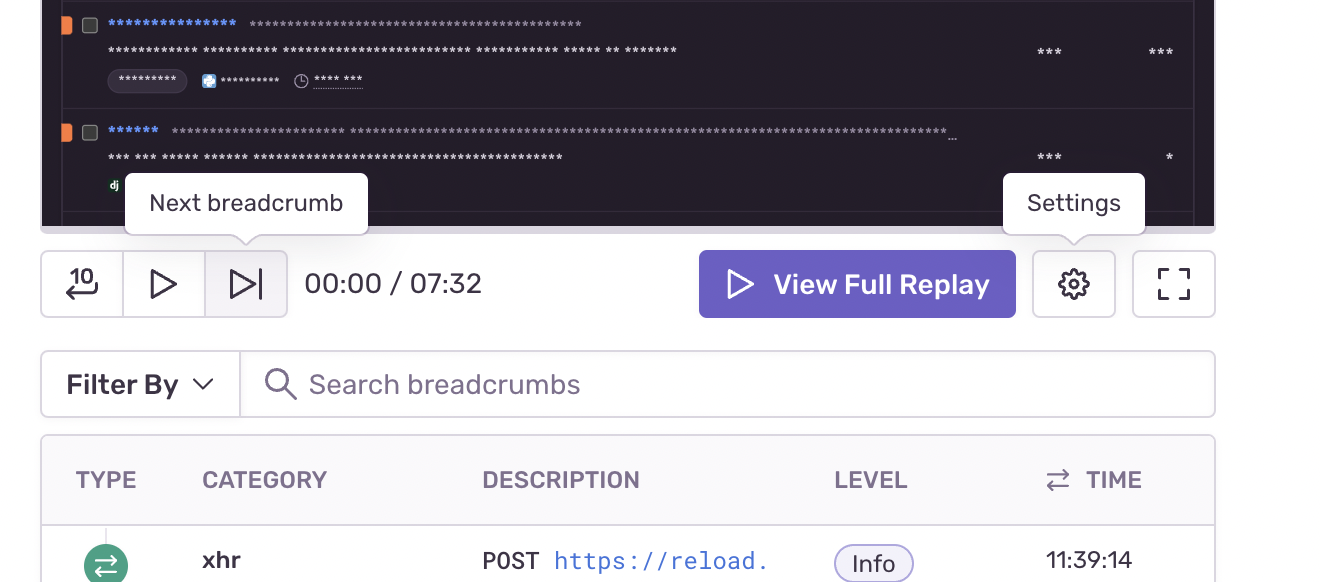Image resolution: width=1320 pixels, height=582 pixels.
Task: Rewind the replay 10 seconds
Action: pos(81,284)
